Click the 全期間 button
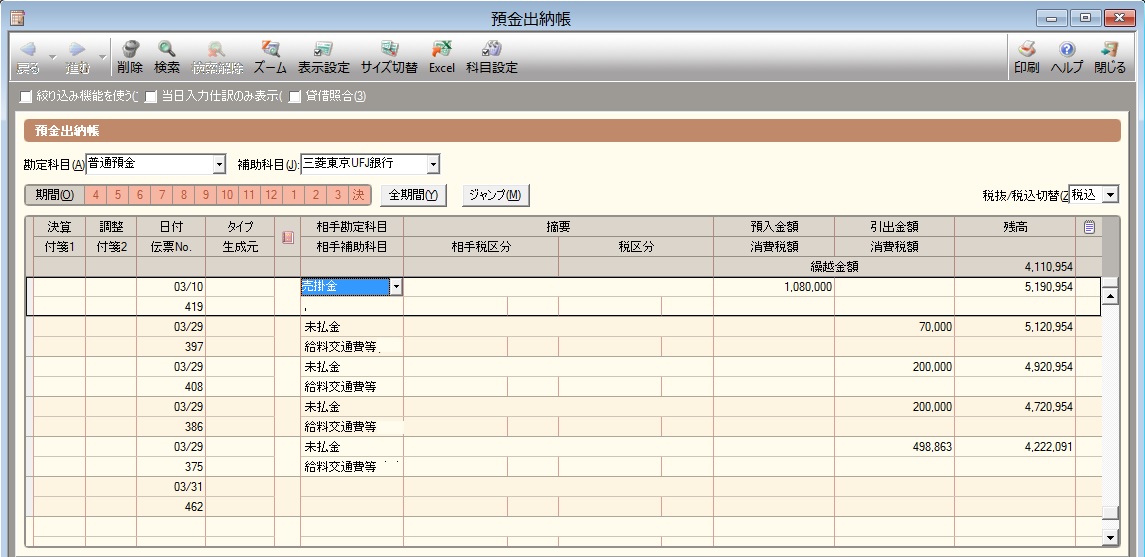Screen dimensions: 1145x557 (x=413, y=195)
